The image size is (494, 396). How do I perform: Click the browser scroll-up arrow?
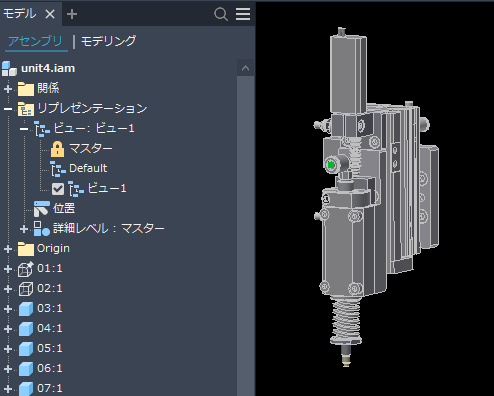(x=246, y=68)
